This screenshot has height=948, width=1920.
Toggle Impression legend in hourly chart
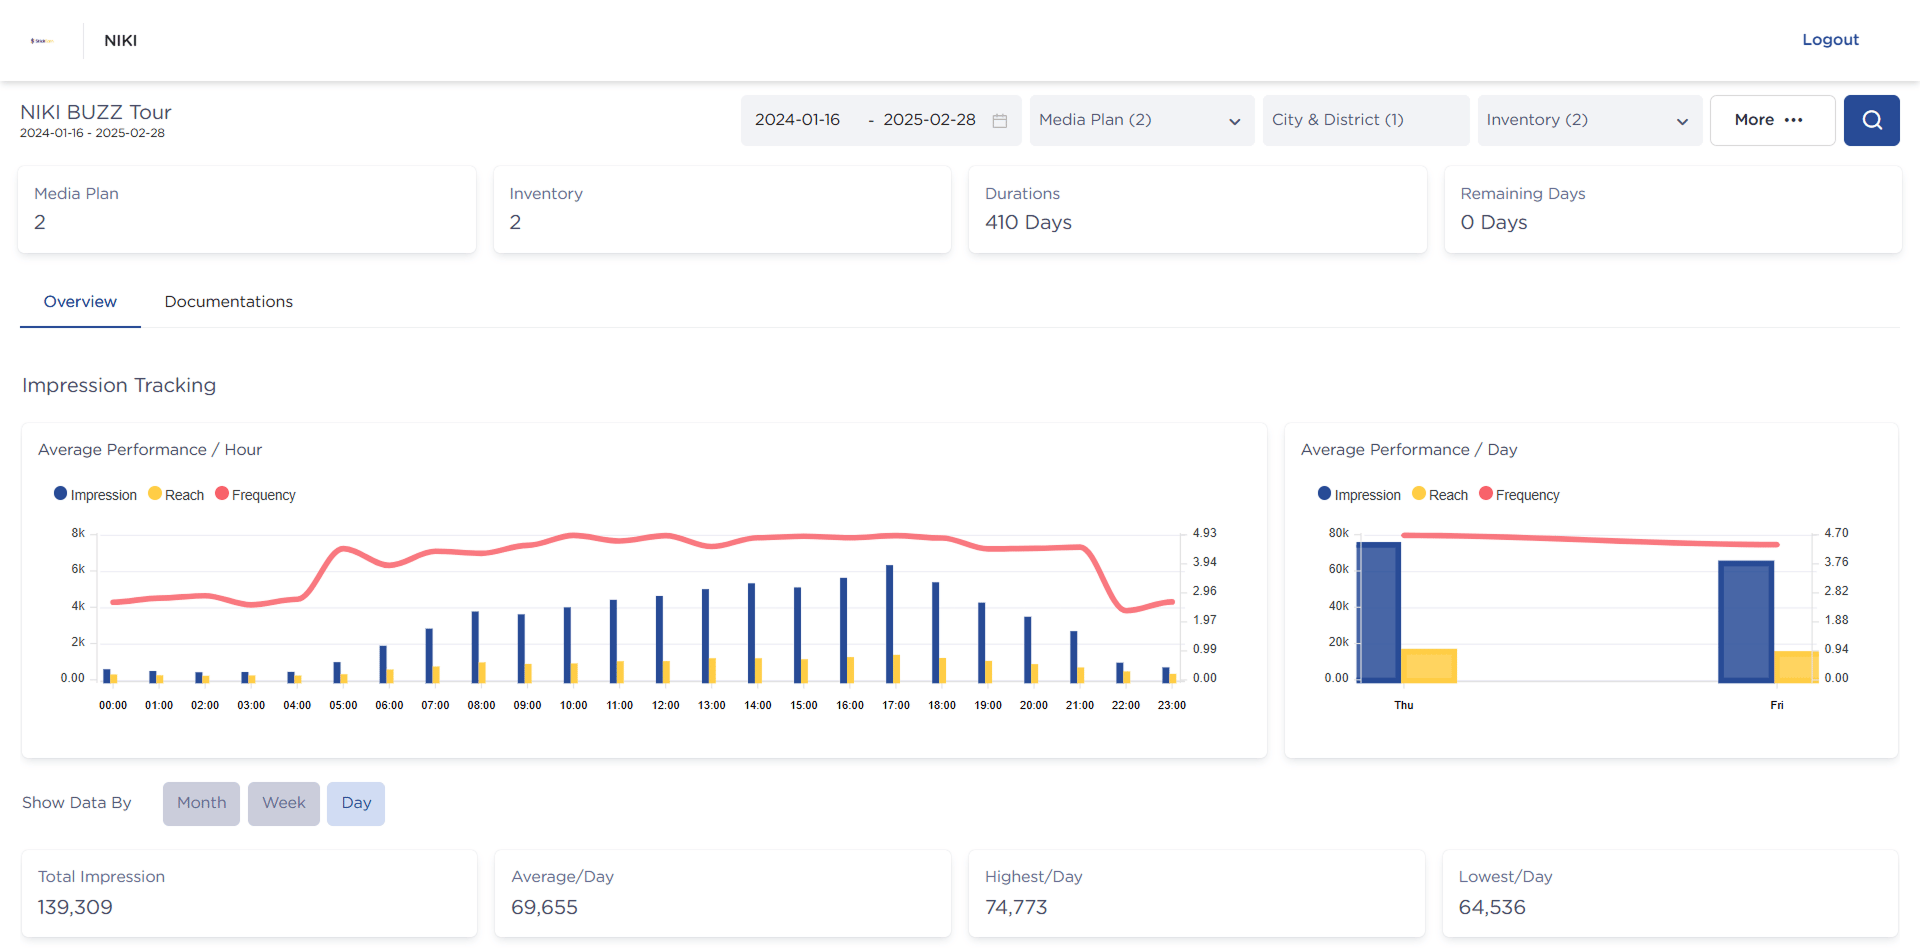[95, 495]
